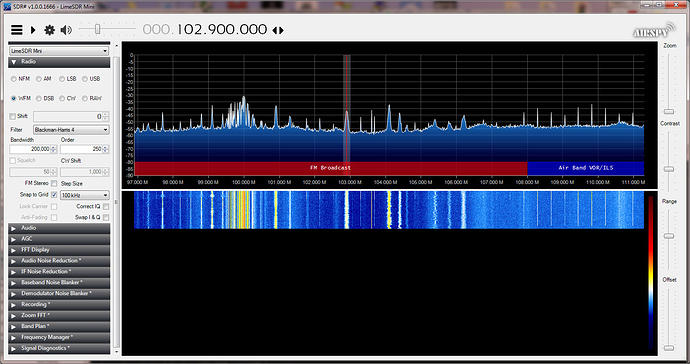Uncheck Snap to Grid

coord(54,195)
